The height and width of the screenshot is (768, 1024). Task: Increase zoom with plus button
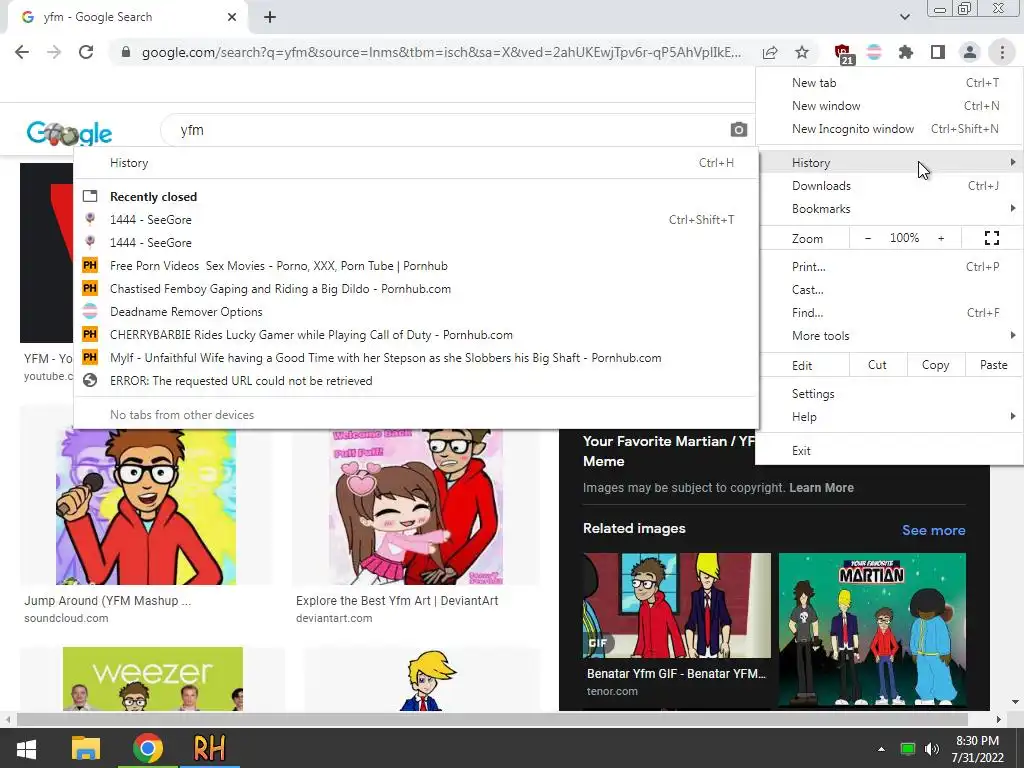[941, 238]
